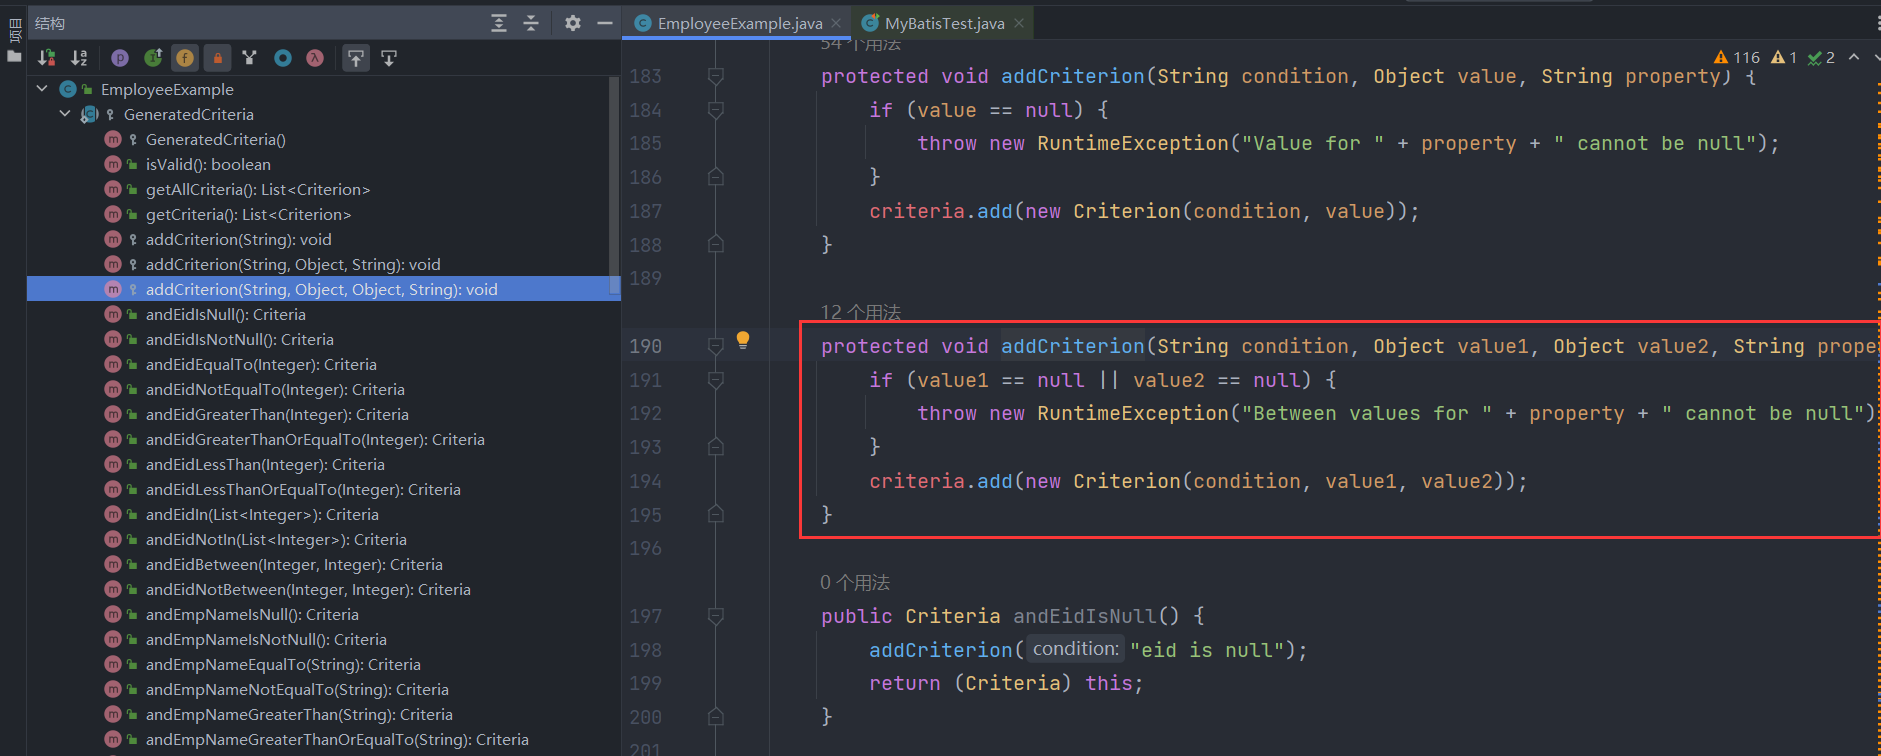The image size is (1881, 756).
Task: Select andEidIsNotNull(): Criteria node
Action: (x=239, y=339)
